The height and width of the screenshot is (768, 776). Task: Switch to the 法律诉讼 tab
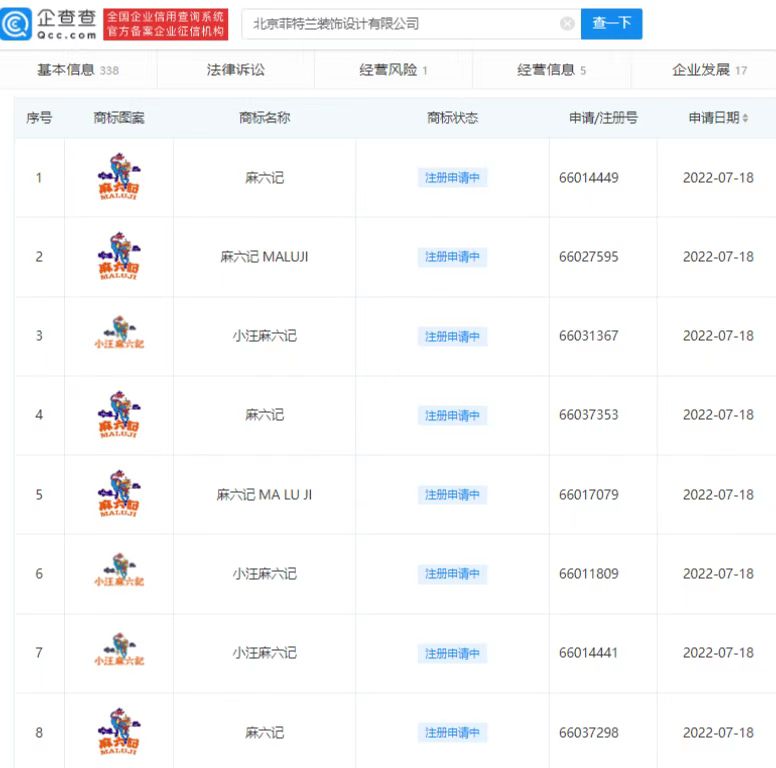point(236,70)
